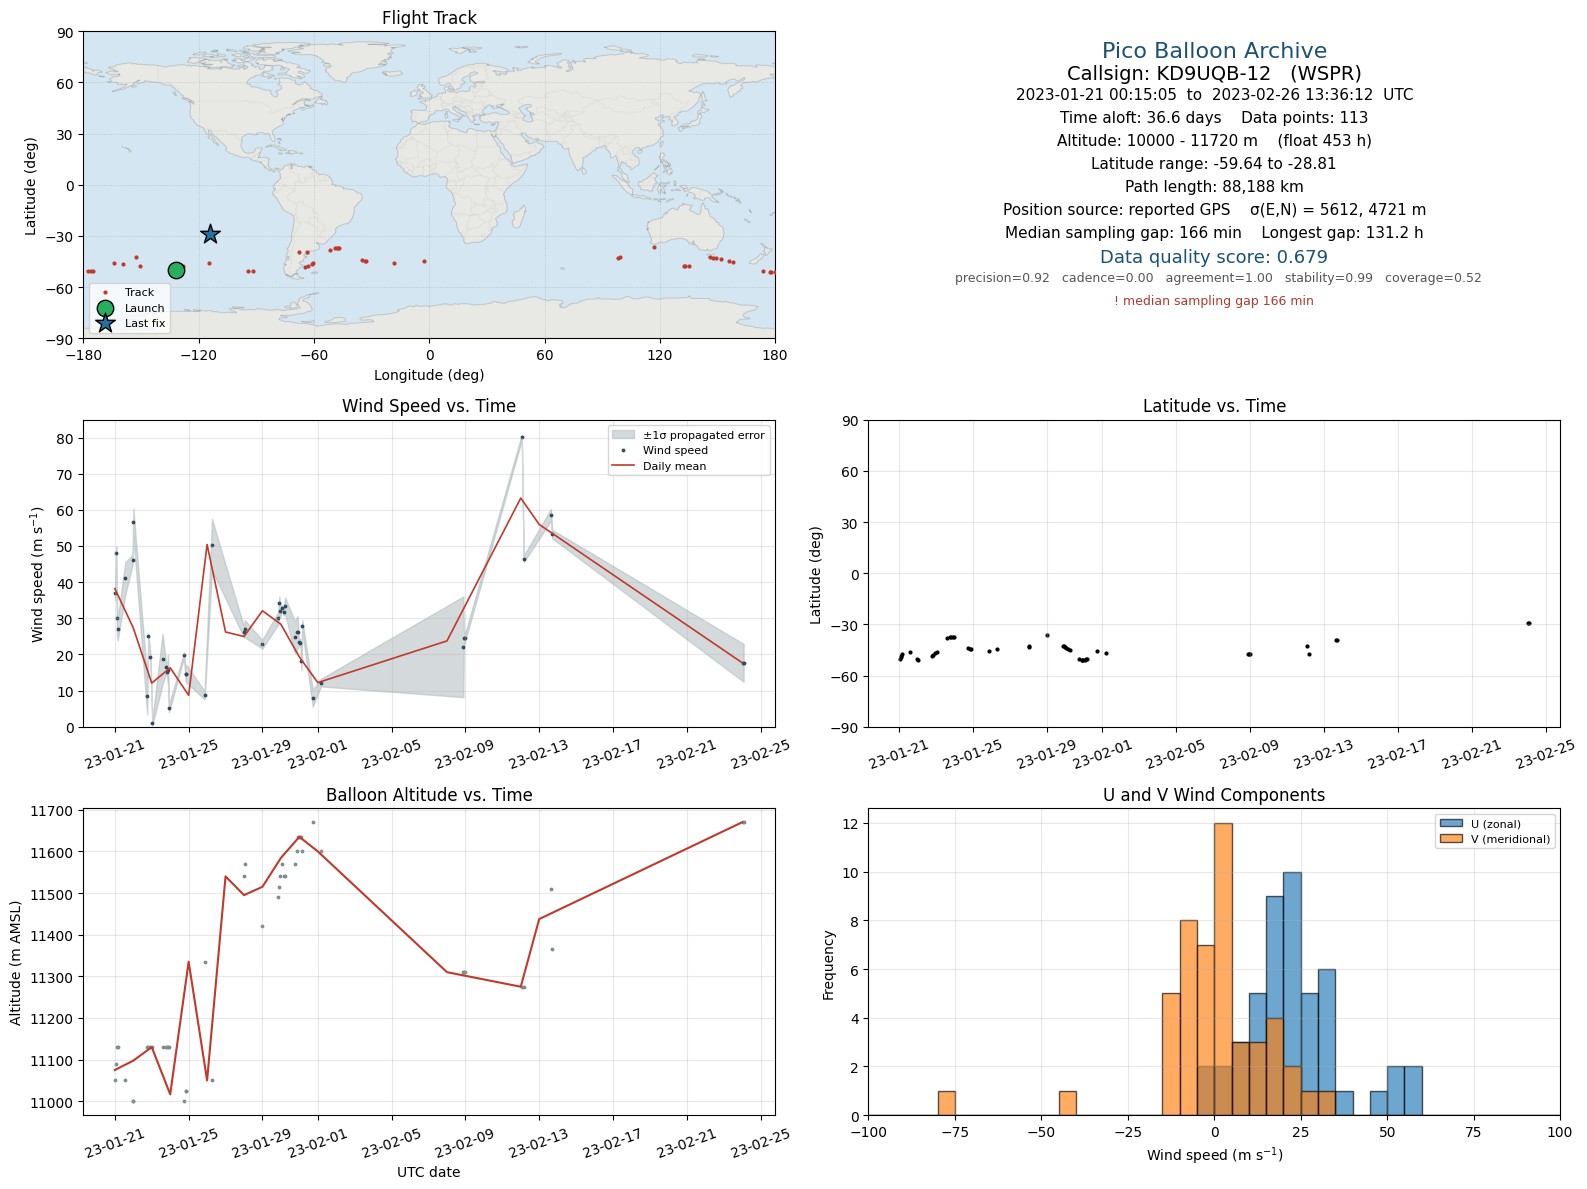Click the Path length: 88,188 km line

point(1214,187)
